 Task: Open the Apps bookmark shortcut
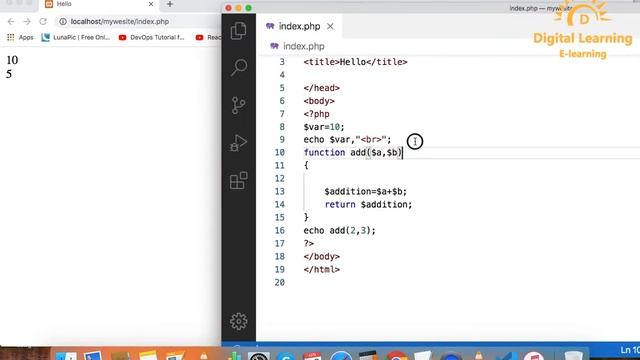click(20, 37)
